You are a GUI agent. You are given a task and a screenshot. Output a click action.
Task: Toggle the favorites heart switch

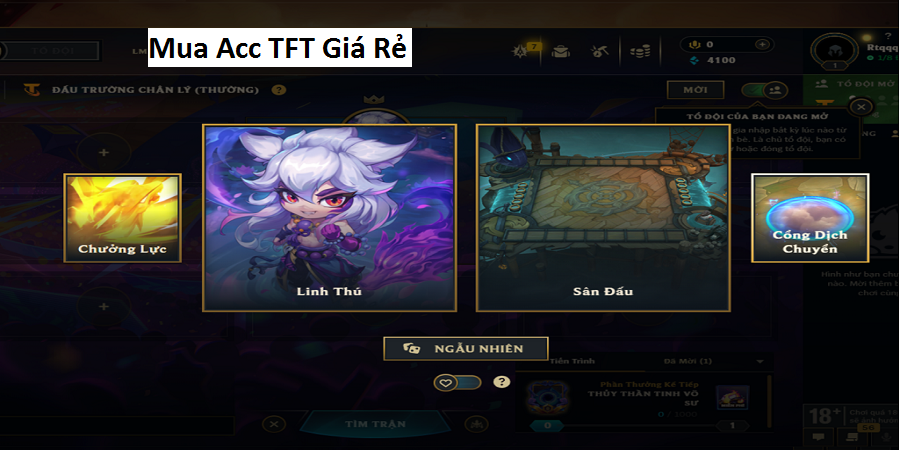pos(457,382)
